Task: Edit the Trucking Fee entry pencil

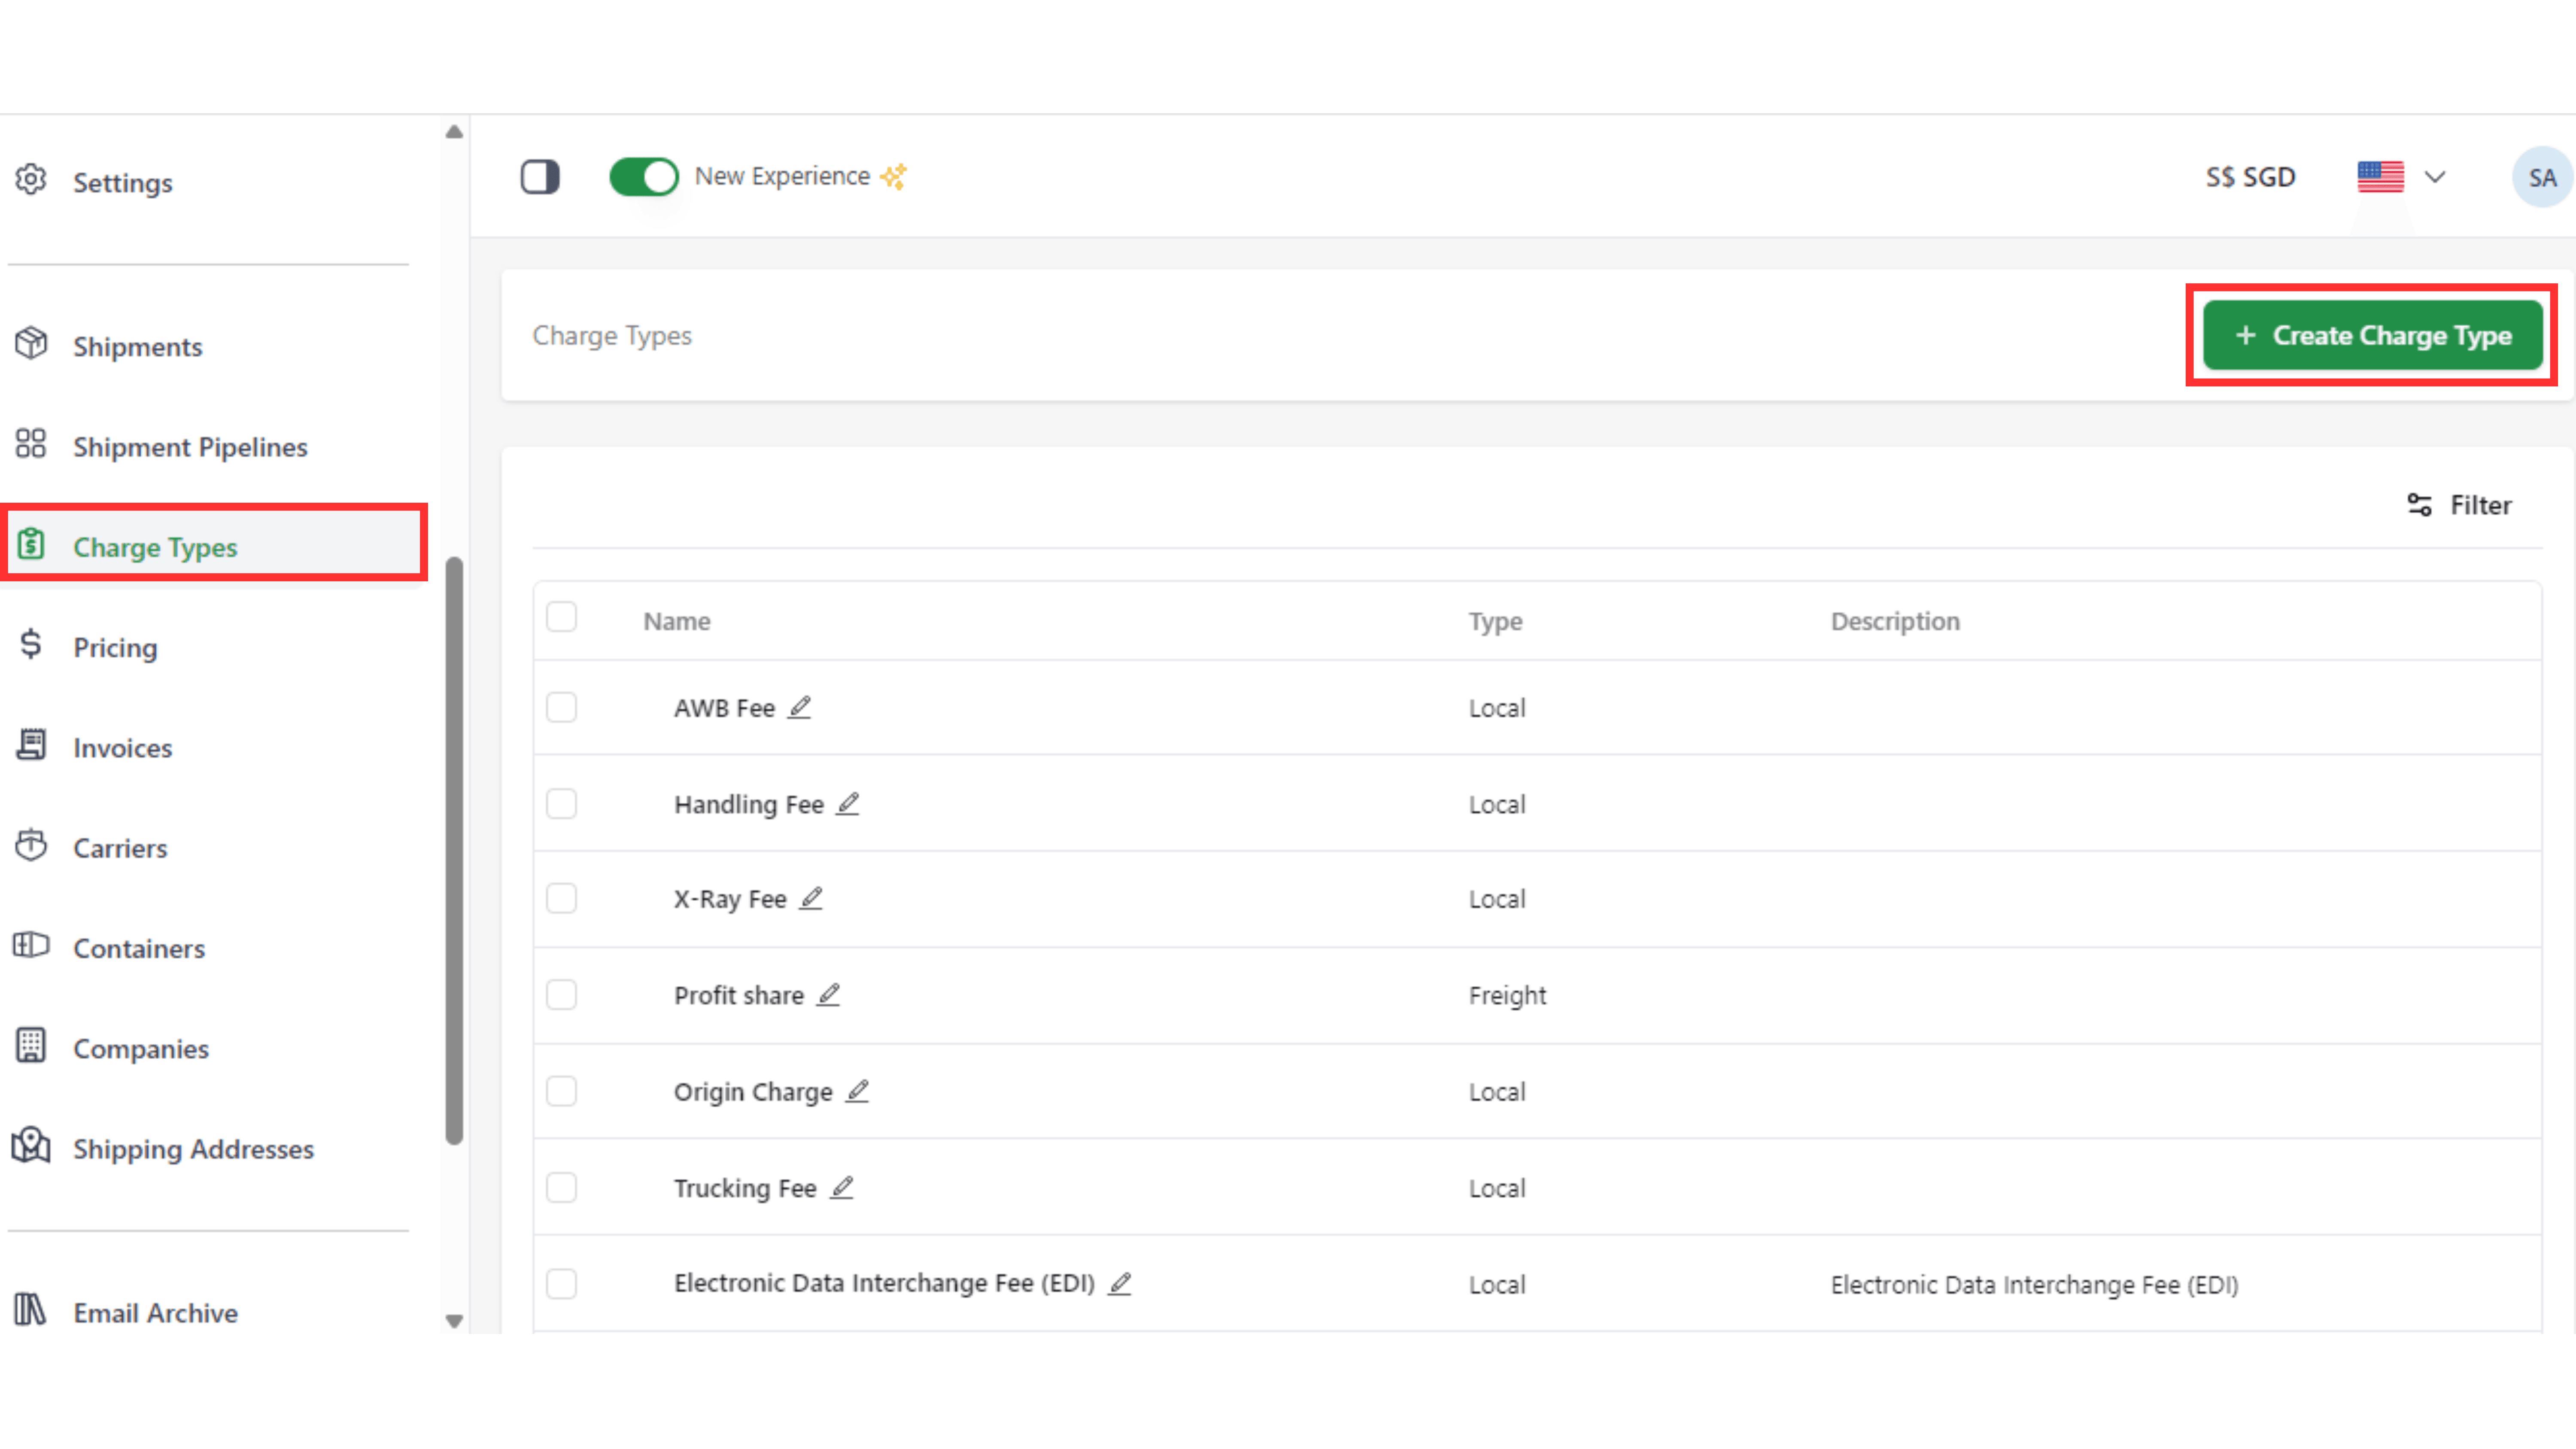Action: 842,1187
